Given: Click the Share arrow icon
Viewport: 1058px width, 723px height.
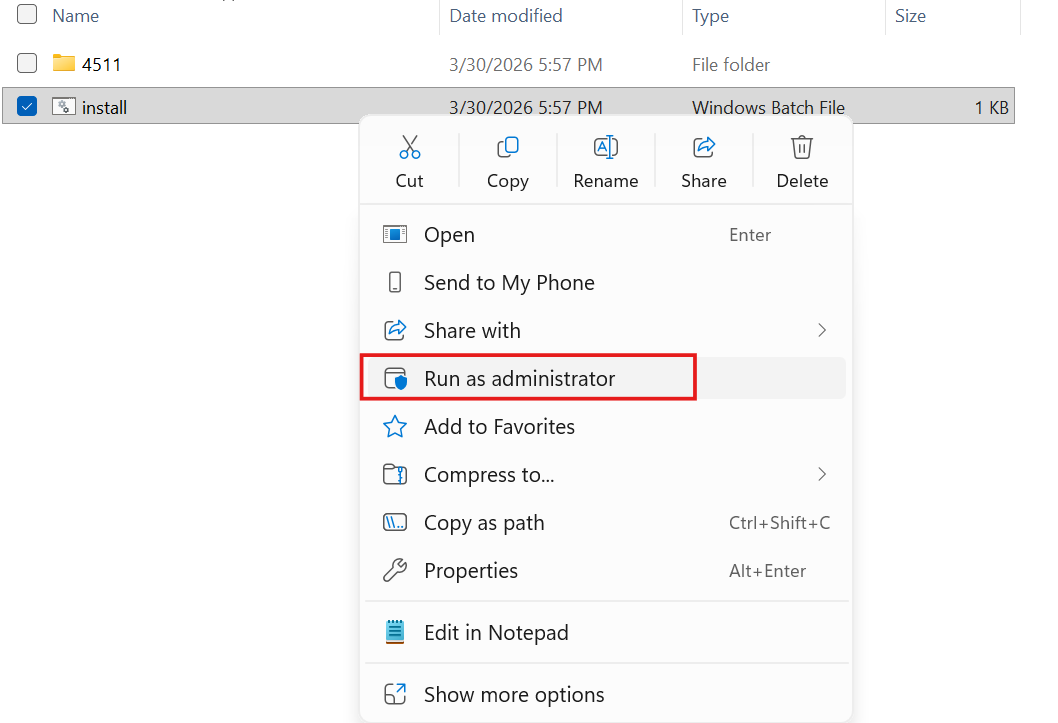Looking at the screenshot, I should pos(703,148).
